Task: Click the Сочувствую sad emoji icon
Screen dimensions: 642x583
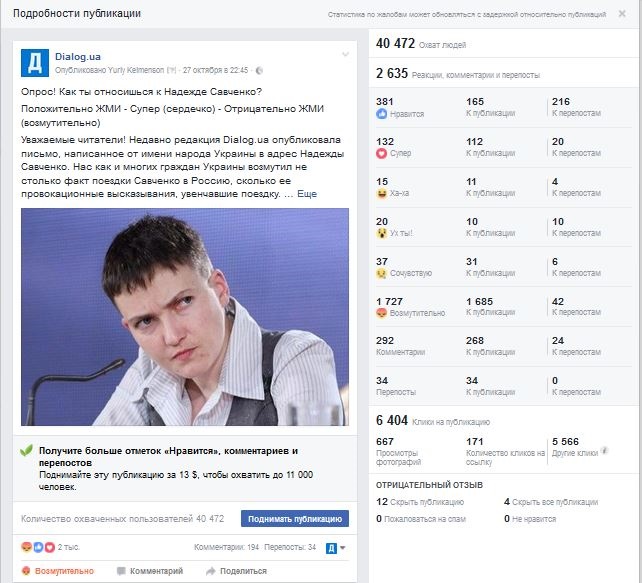Action: [381, 273]
